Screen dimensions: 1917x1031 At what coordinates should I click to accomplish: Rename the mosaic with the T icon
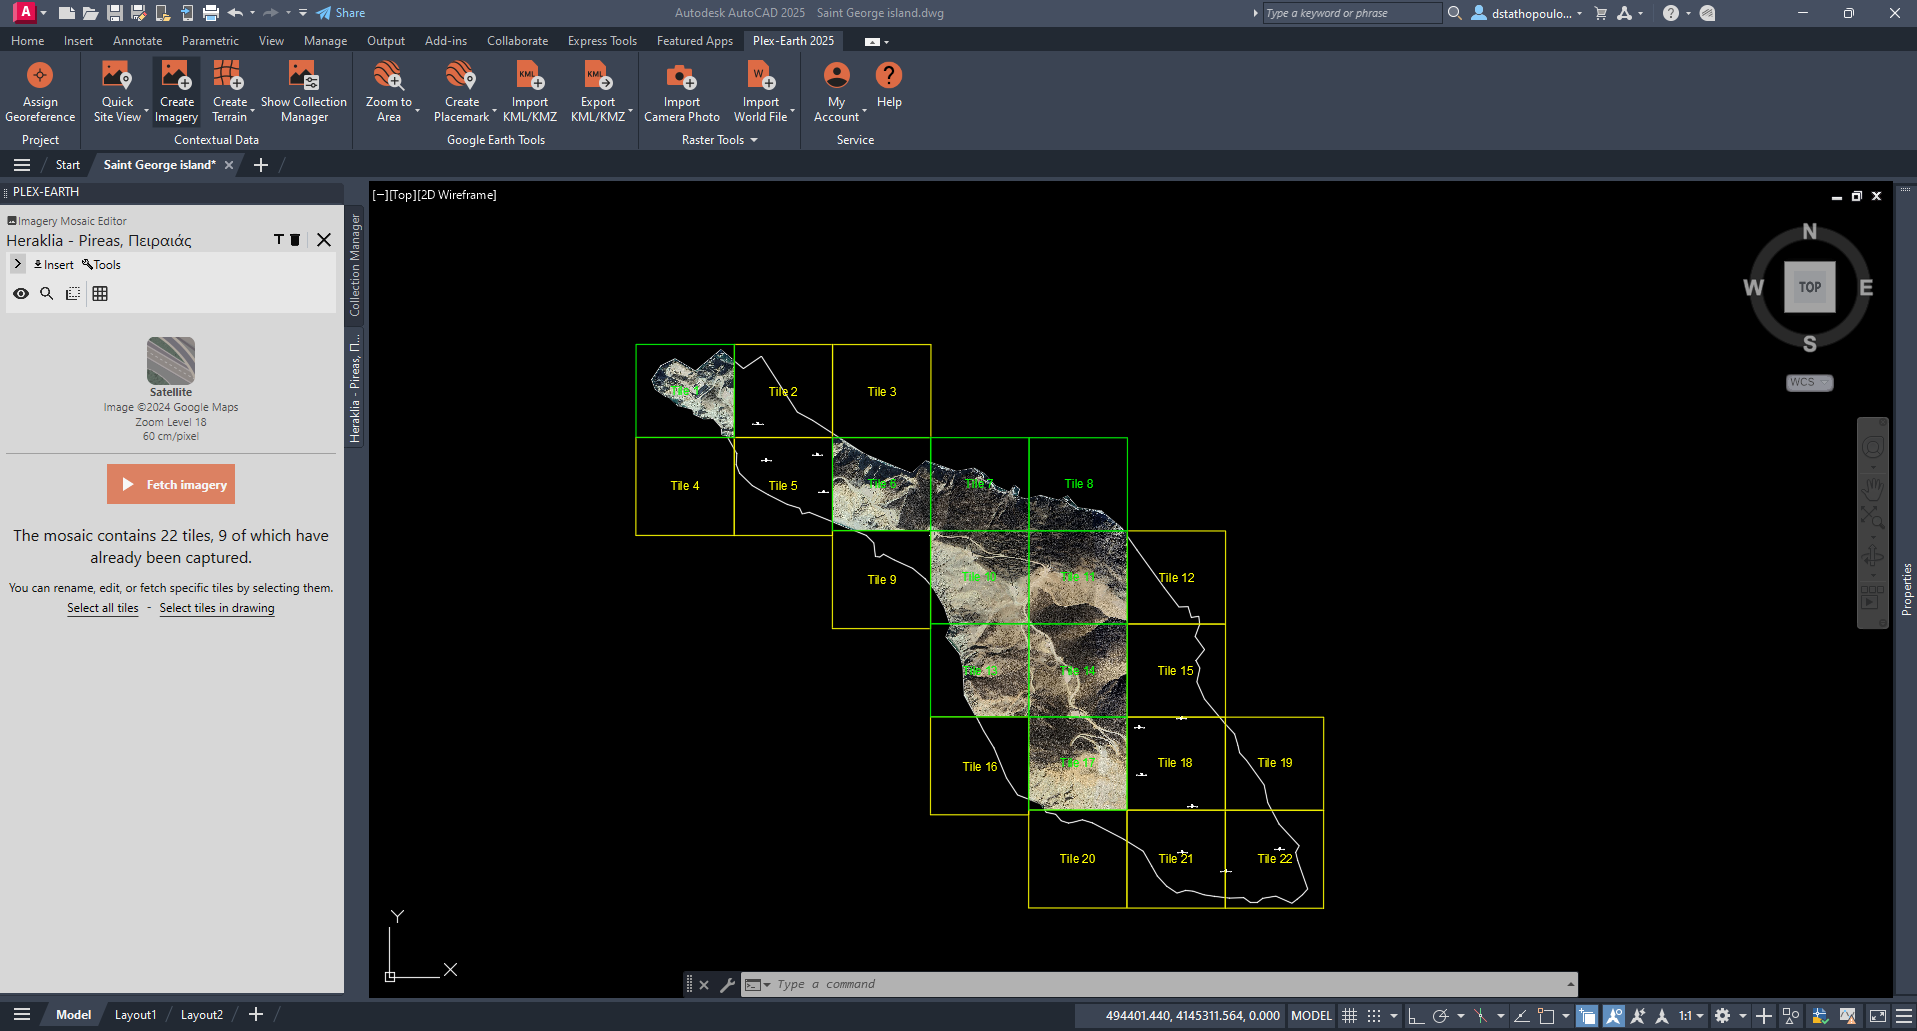pyautogui.click(x=279, y=240)
